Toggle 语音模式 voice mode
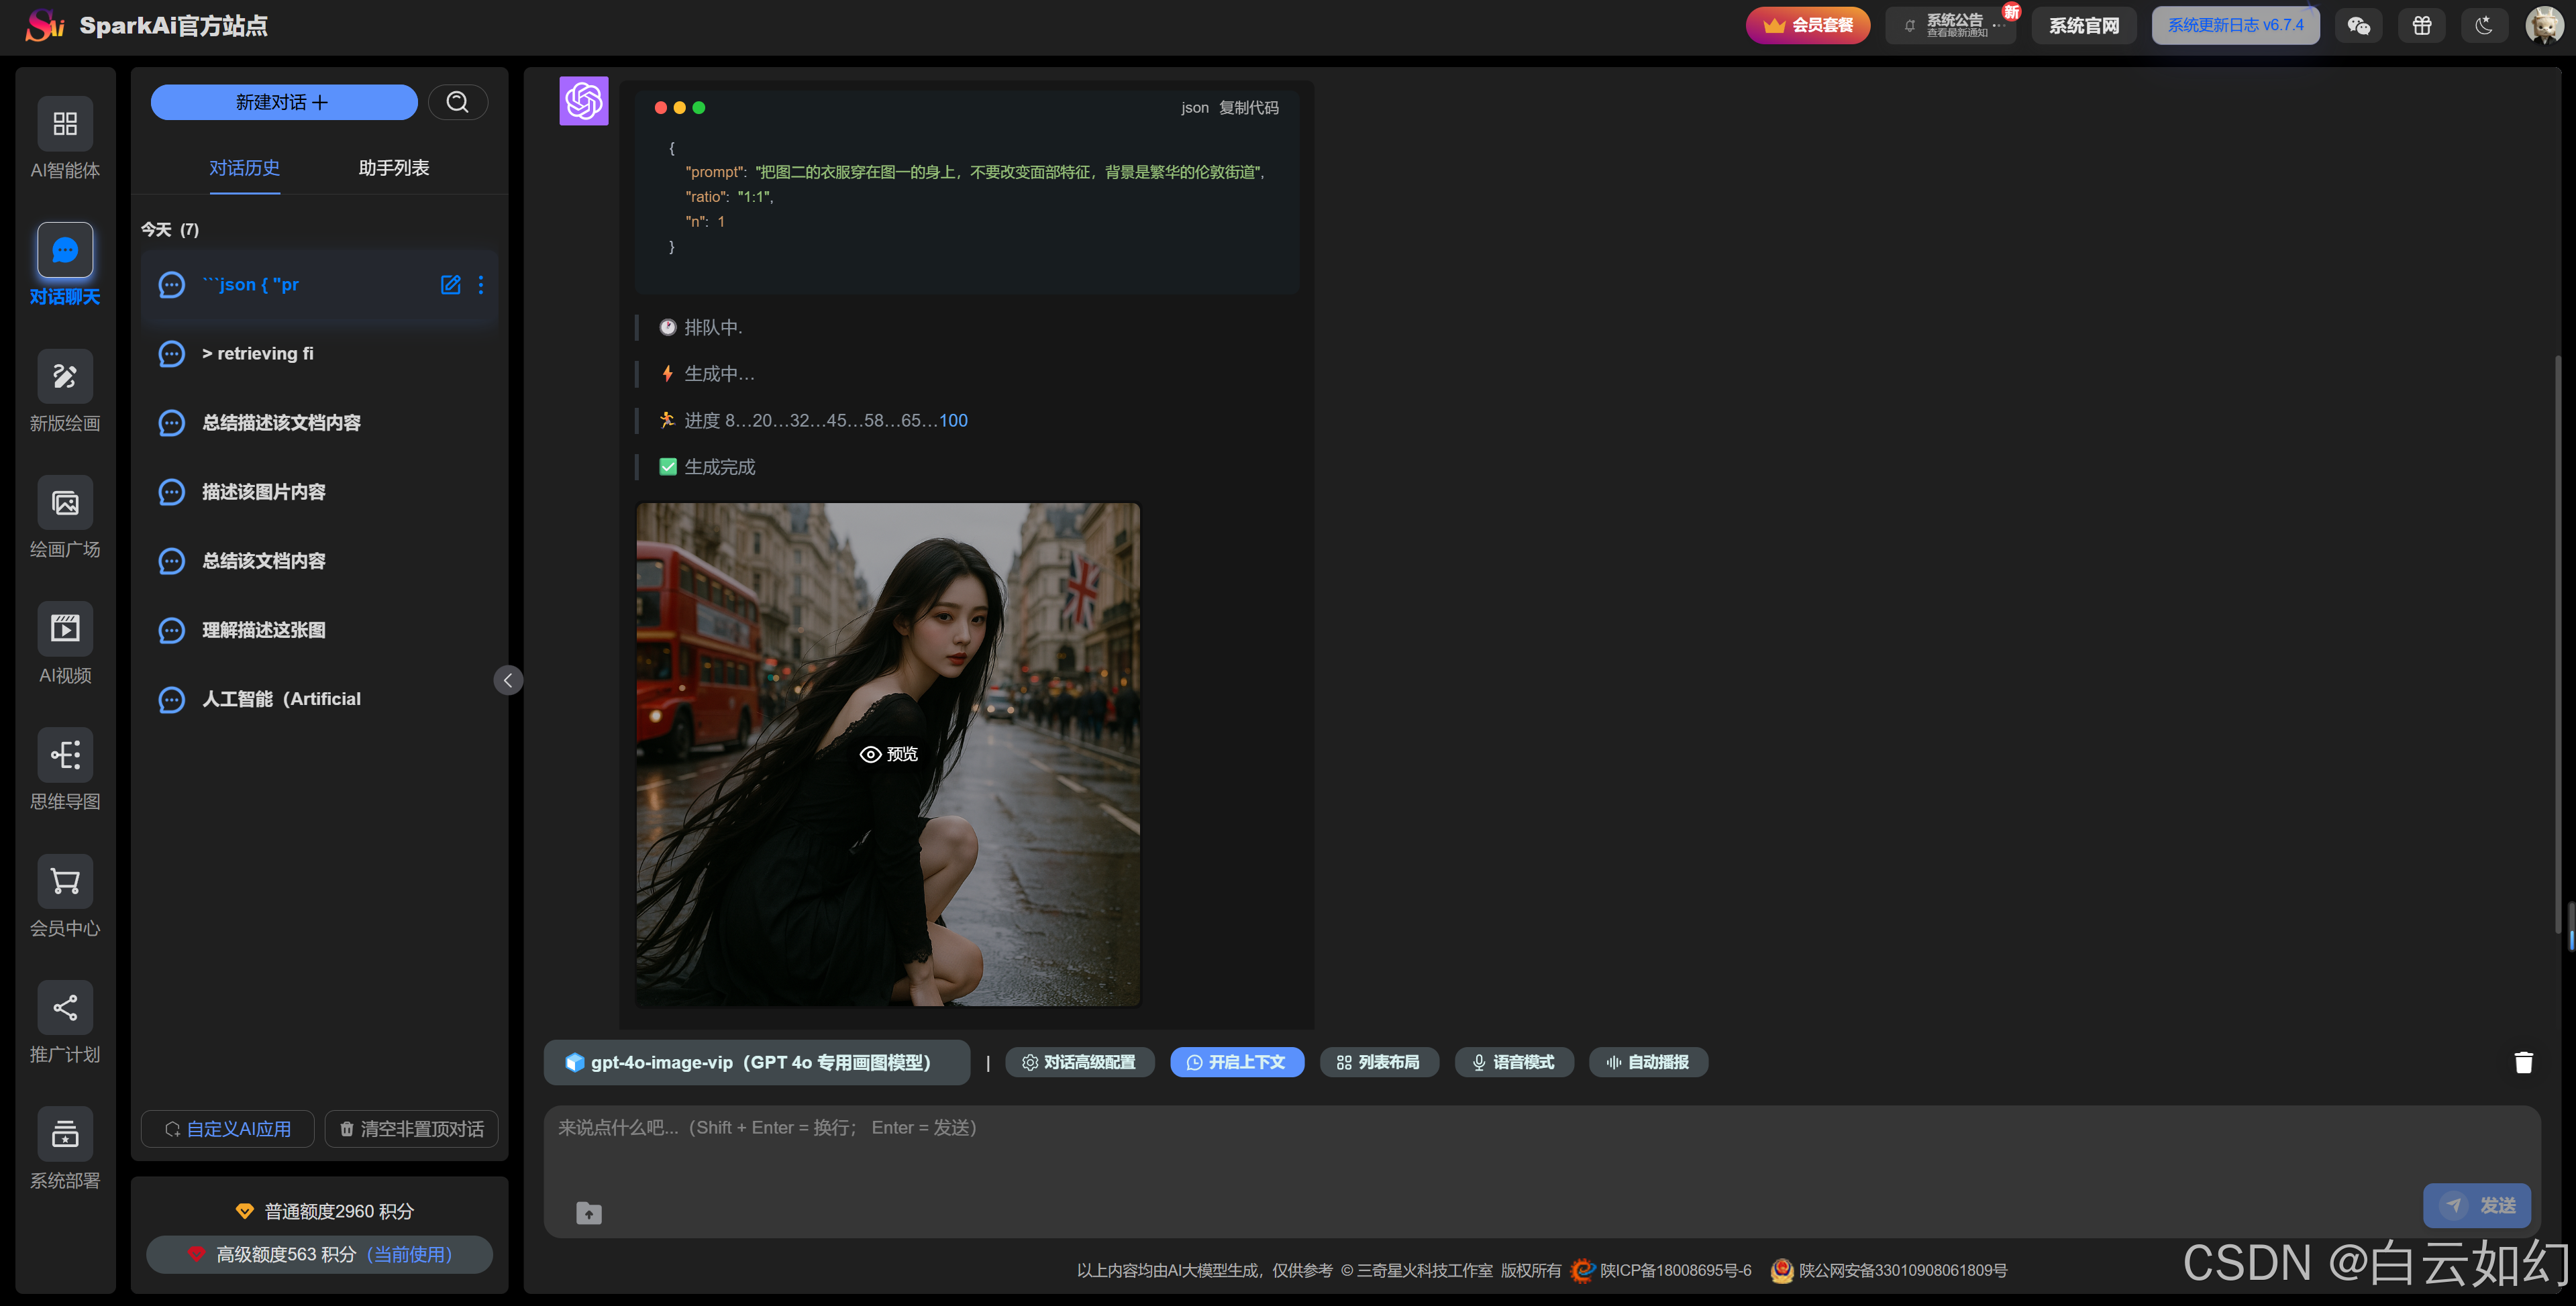2576x1306 pixels. pos(1514,1062)
